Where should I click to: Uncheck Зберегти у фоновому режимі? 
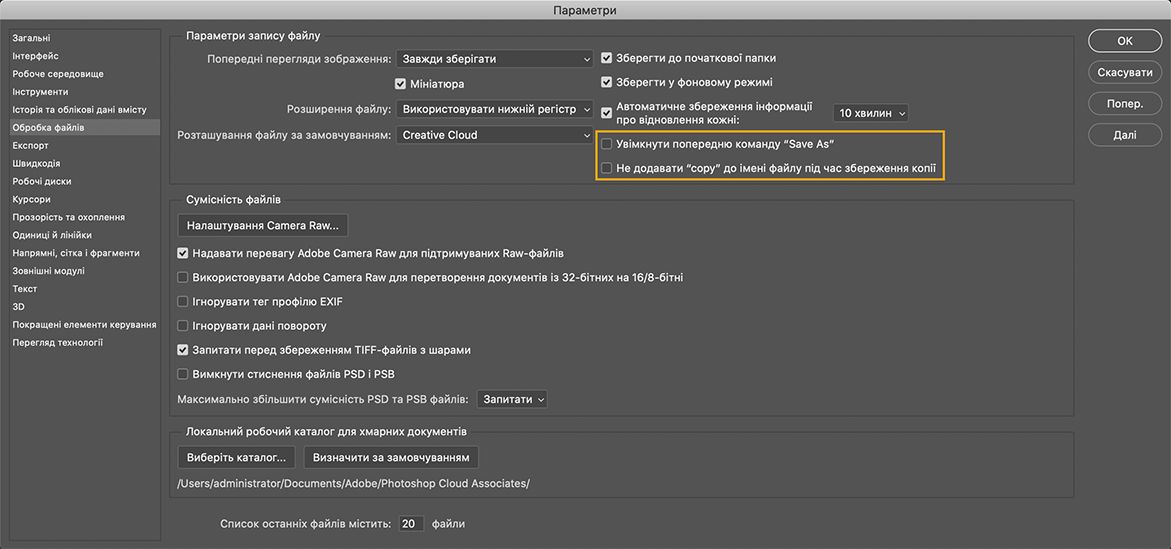[607, 82]
